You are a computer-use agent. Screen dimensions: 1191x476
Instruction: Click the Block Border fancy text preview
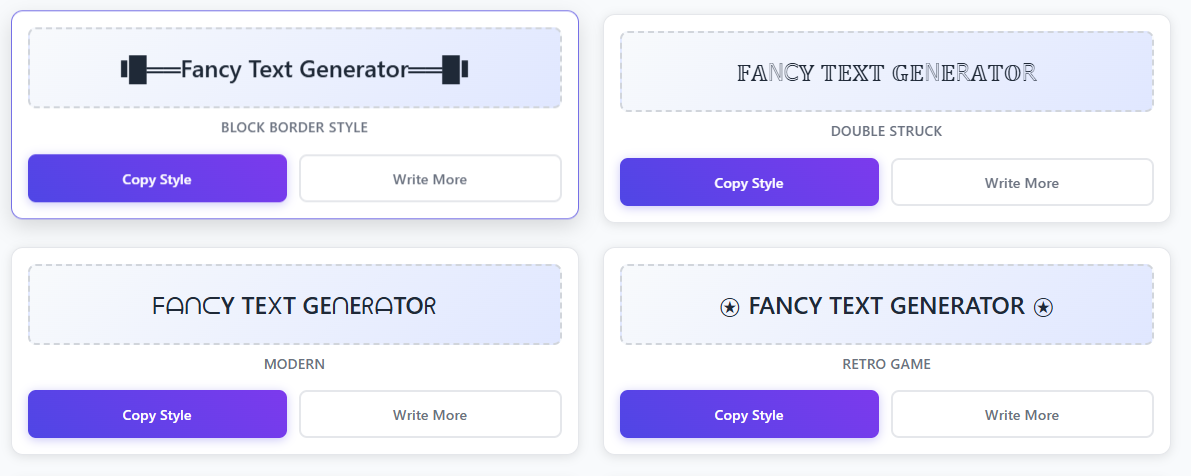click(295, 68)
